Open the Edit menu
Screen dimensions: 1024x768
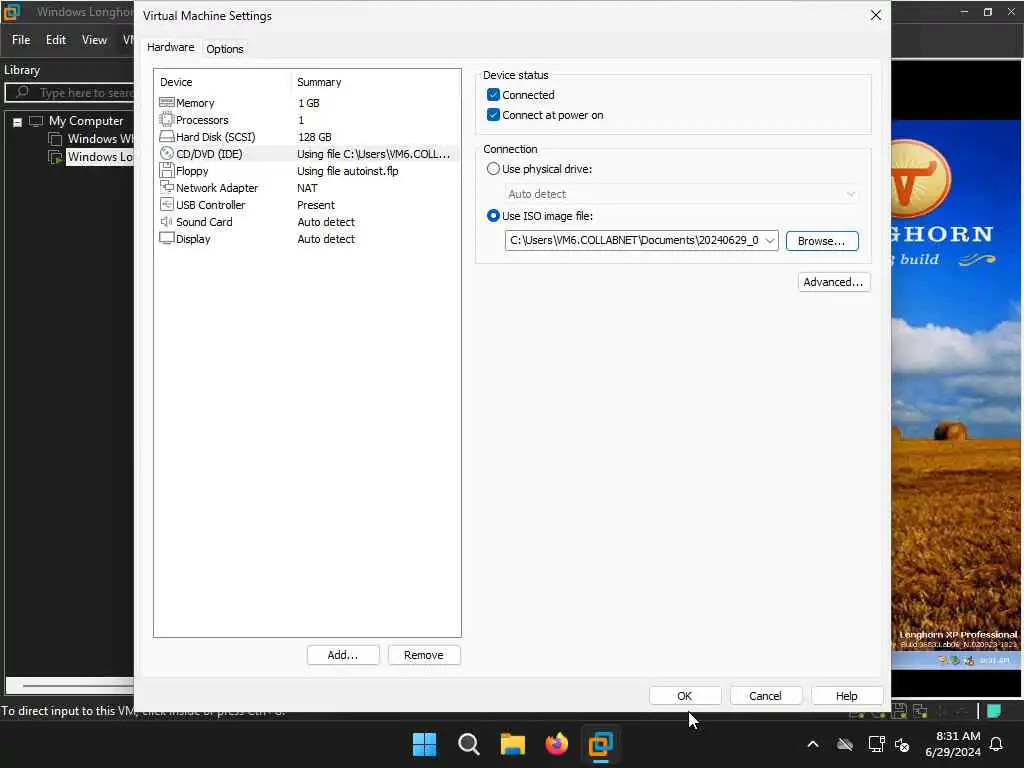56,40
